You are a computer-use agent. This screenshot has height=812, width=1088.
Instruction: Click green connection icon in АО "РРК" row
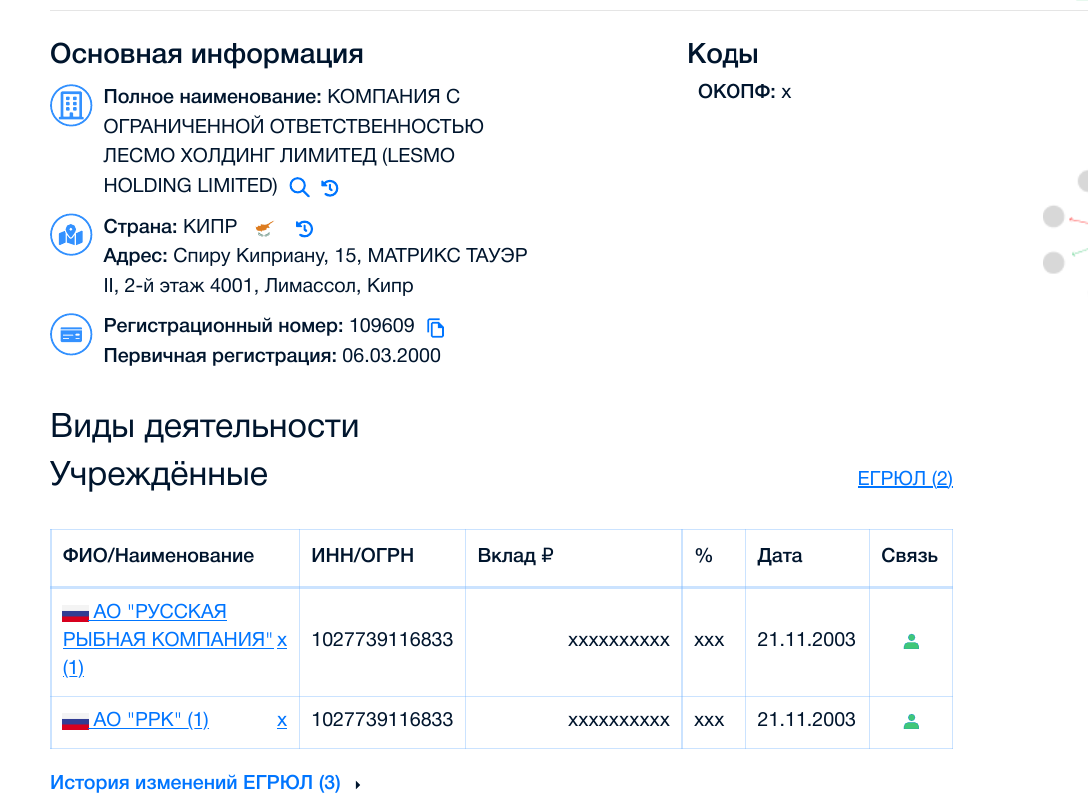[910, 720]
